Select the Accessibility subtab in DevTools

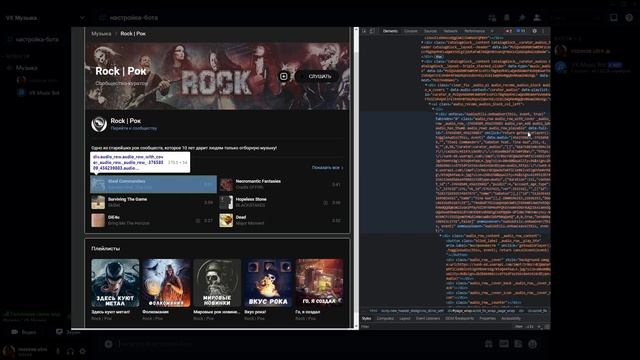coord(511,318)
